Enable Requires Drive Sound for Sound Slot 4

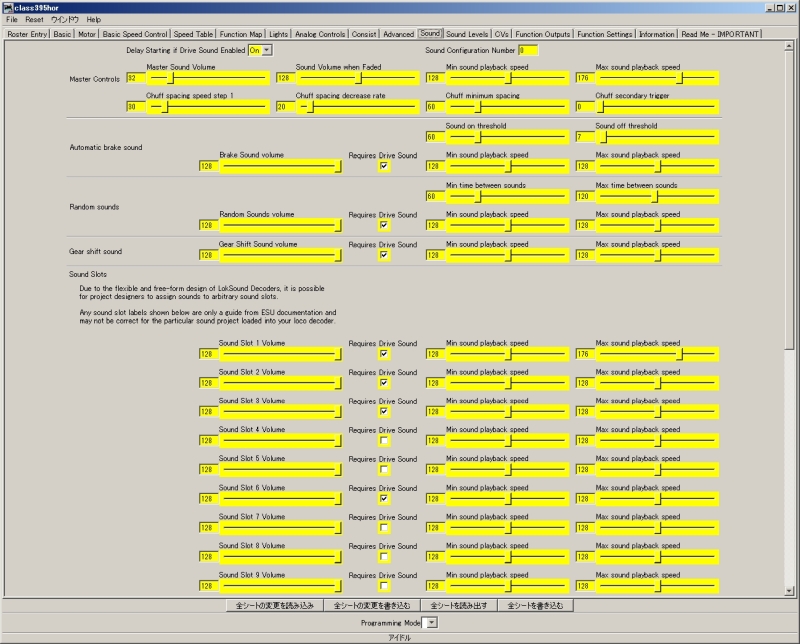(x=384, y=440)
